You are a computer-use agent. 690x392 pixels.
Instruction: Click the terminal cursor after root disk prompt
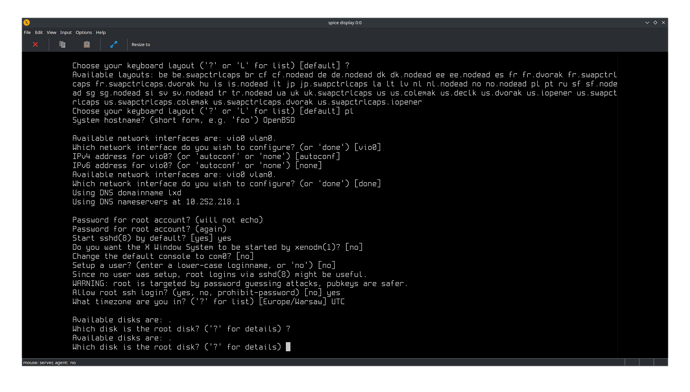[x=288, y=347]
